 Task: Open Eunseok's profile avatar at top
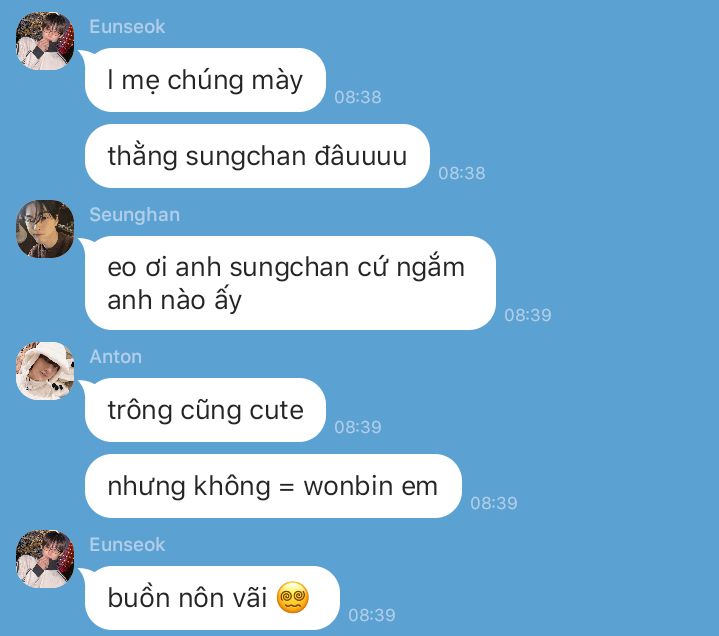click(x=45, y=41)
